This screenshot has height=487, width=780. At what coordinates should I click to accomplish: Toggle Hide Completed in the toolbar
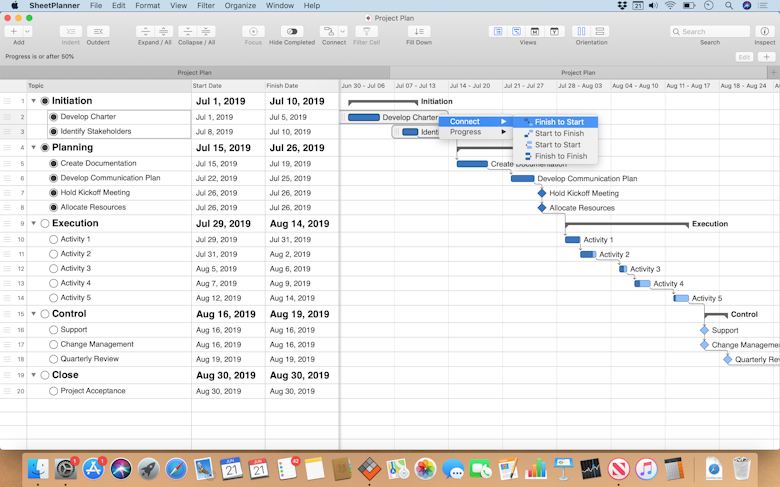(292, 31)
